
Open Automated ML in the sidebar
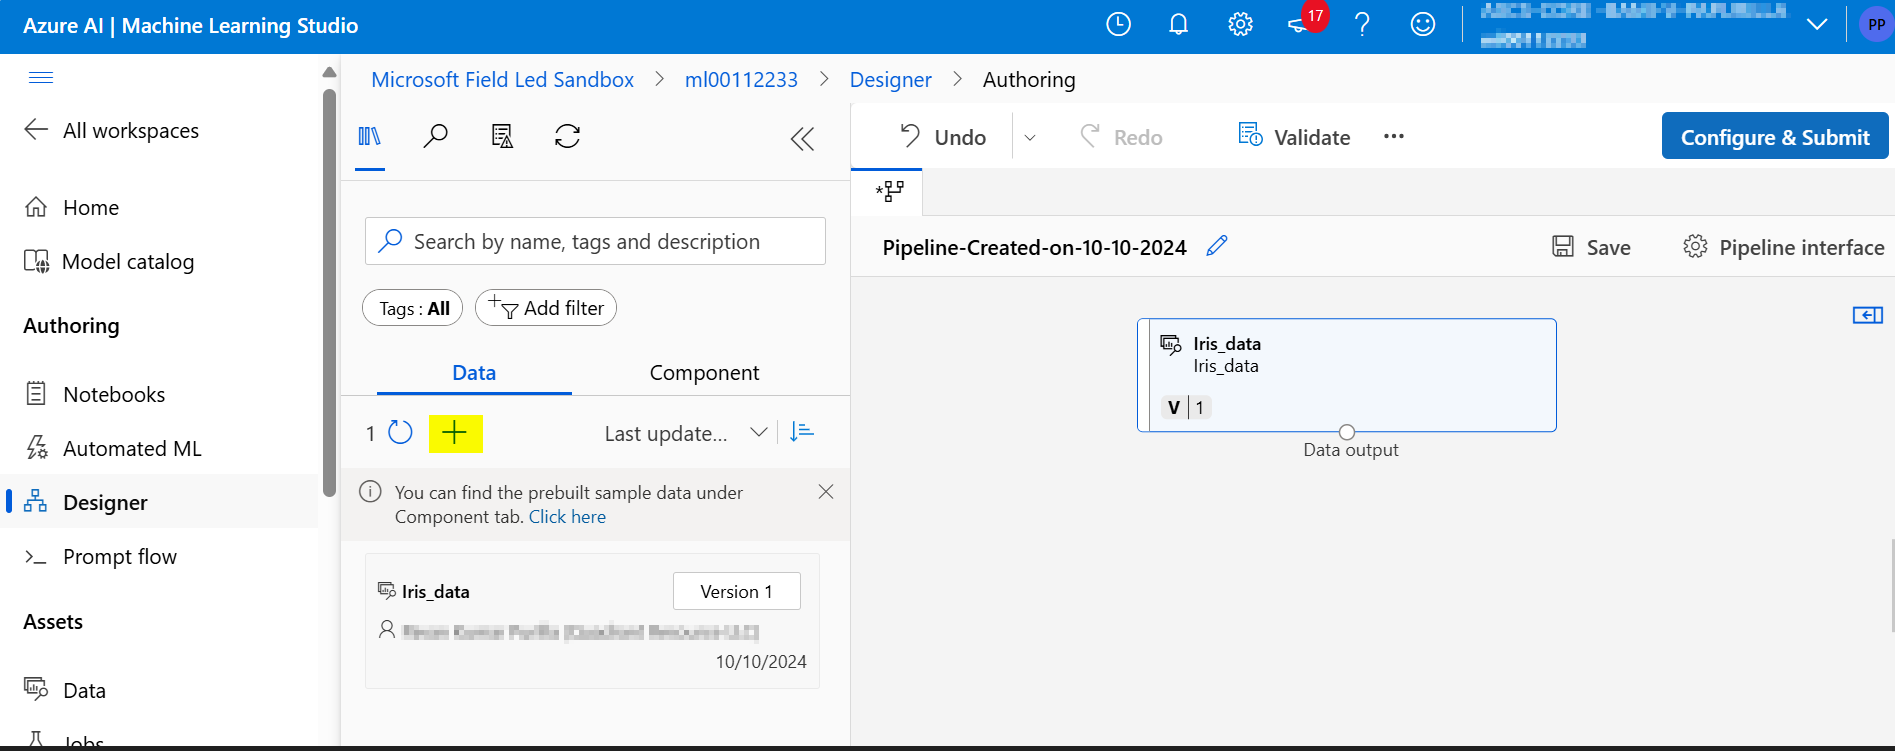click(113, 448)
